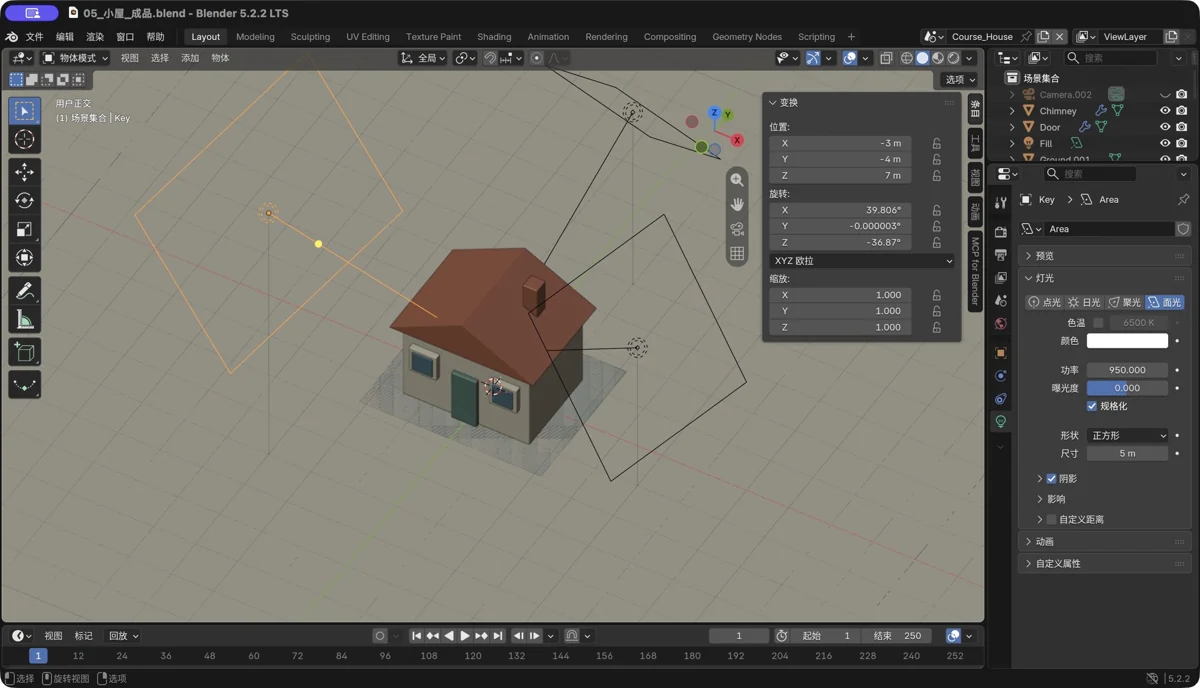Click the pan hand icon in viewport
The image size is (1200, 688).
click(737, 204)
